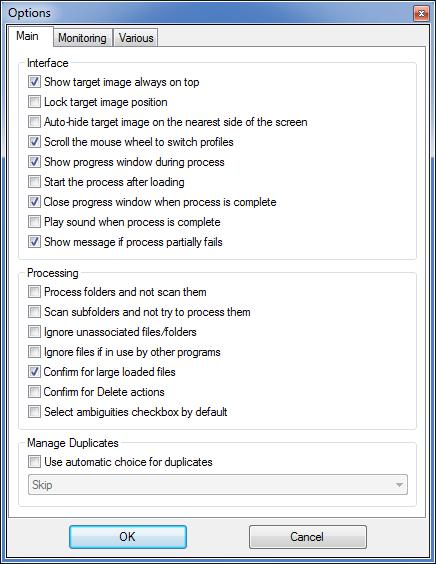Enable Play sound when process is complete
Image resolution: width=436 pixels, height=564 pixels.
[35, 222]
